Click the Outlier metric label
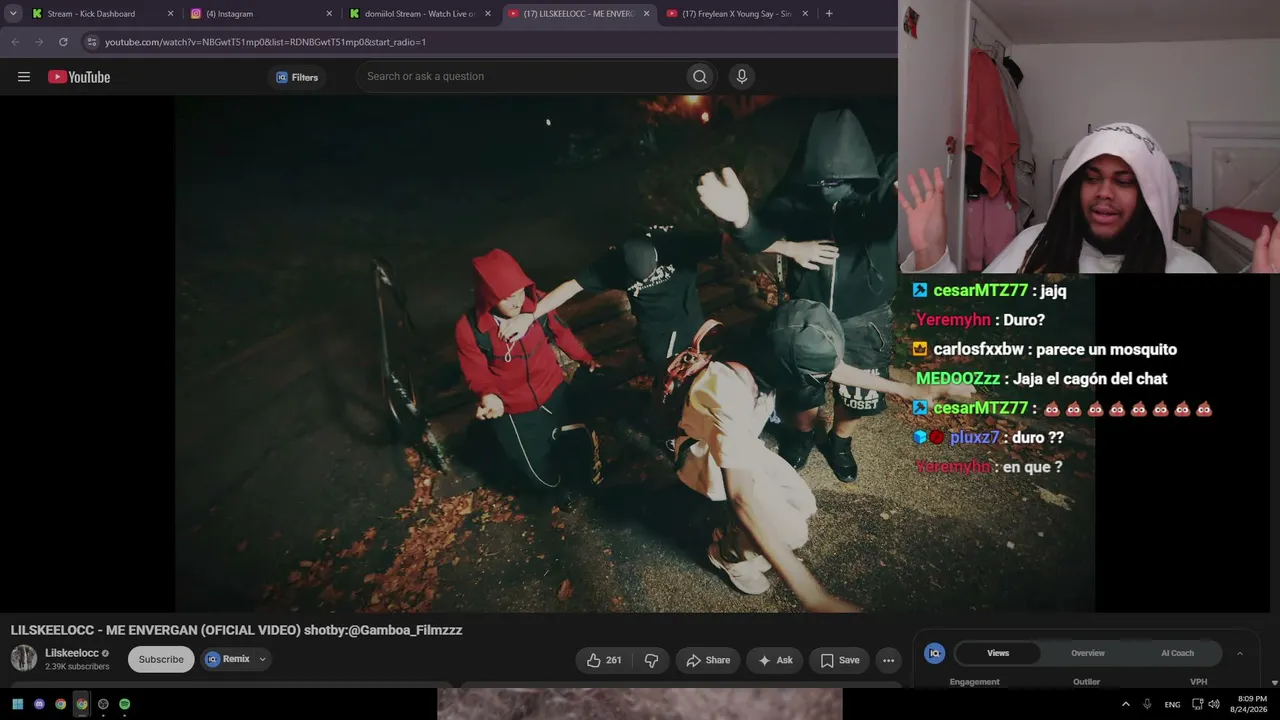This screenshot has width=1280, height=720. [1086, 682]
